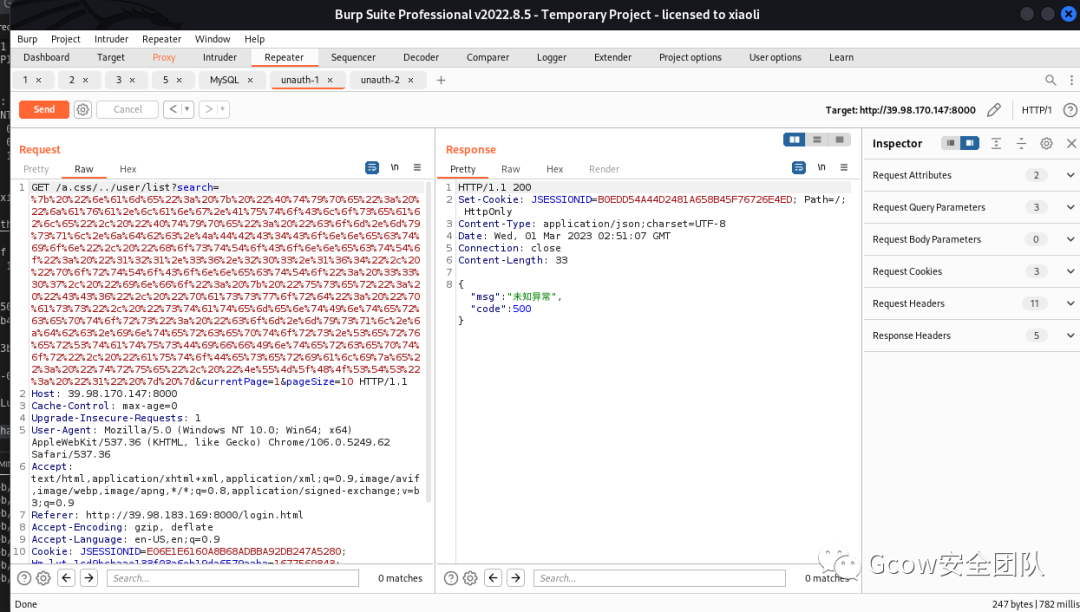Focus the request search field
Image resolution: width=1080 pixels, height=612 pixels.
(x=233, y=578)
